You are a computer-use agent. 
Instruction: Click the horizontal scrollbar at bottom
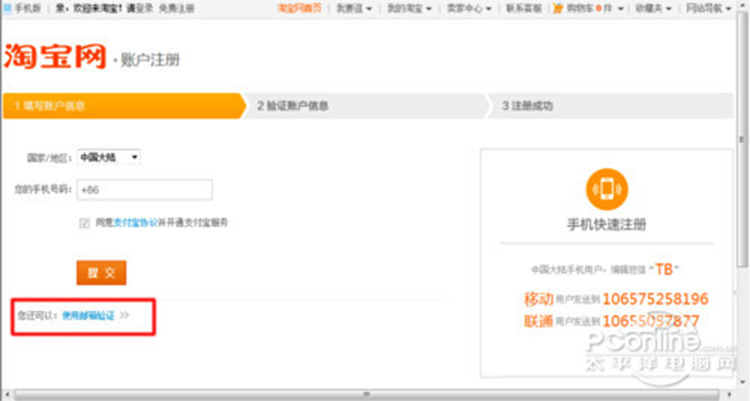[366, 395]
